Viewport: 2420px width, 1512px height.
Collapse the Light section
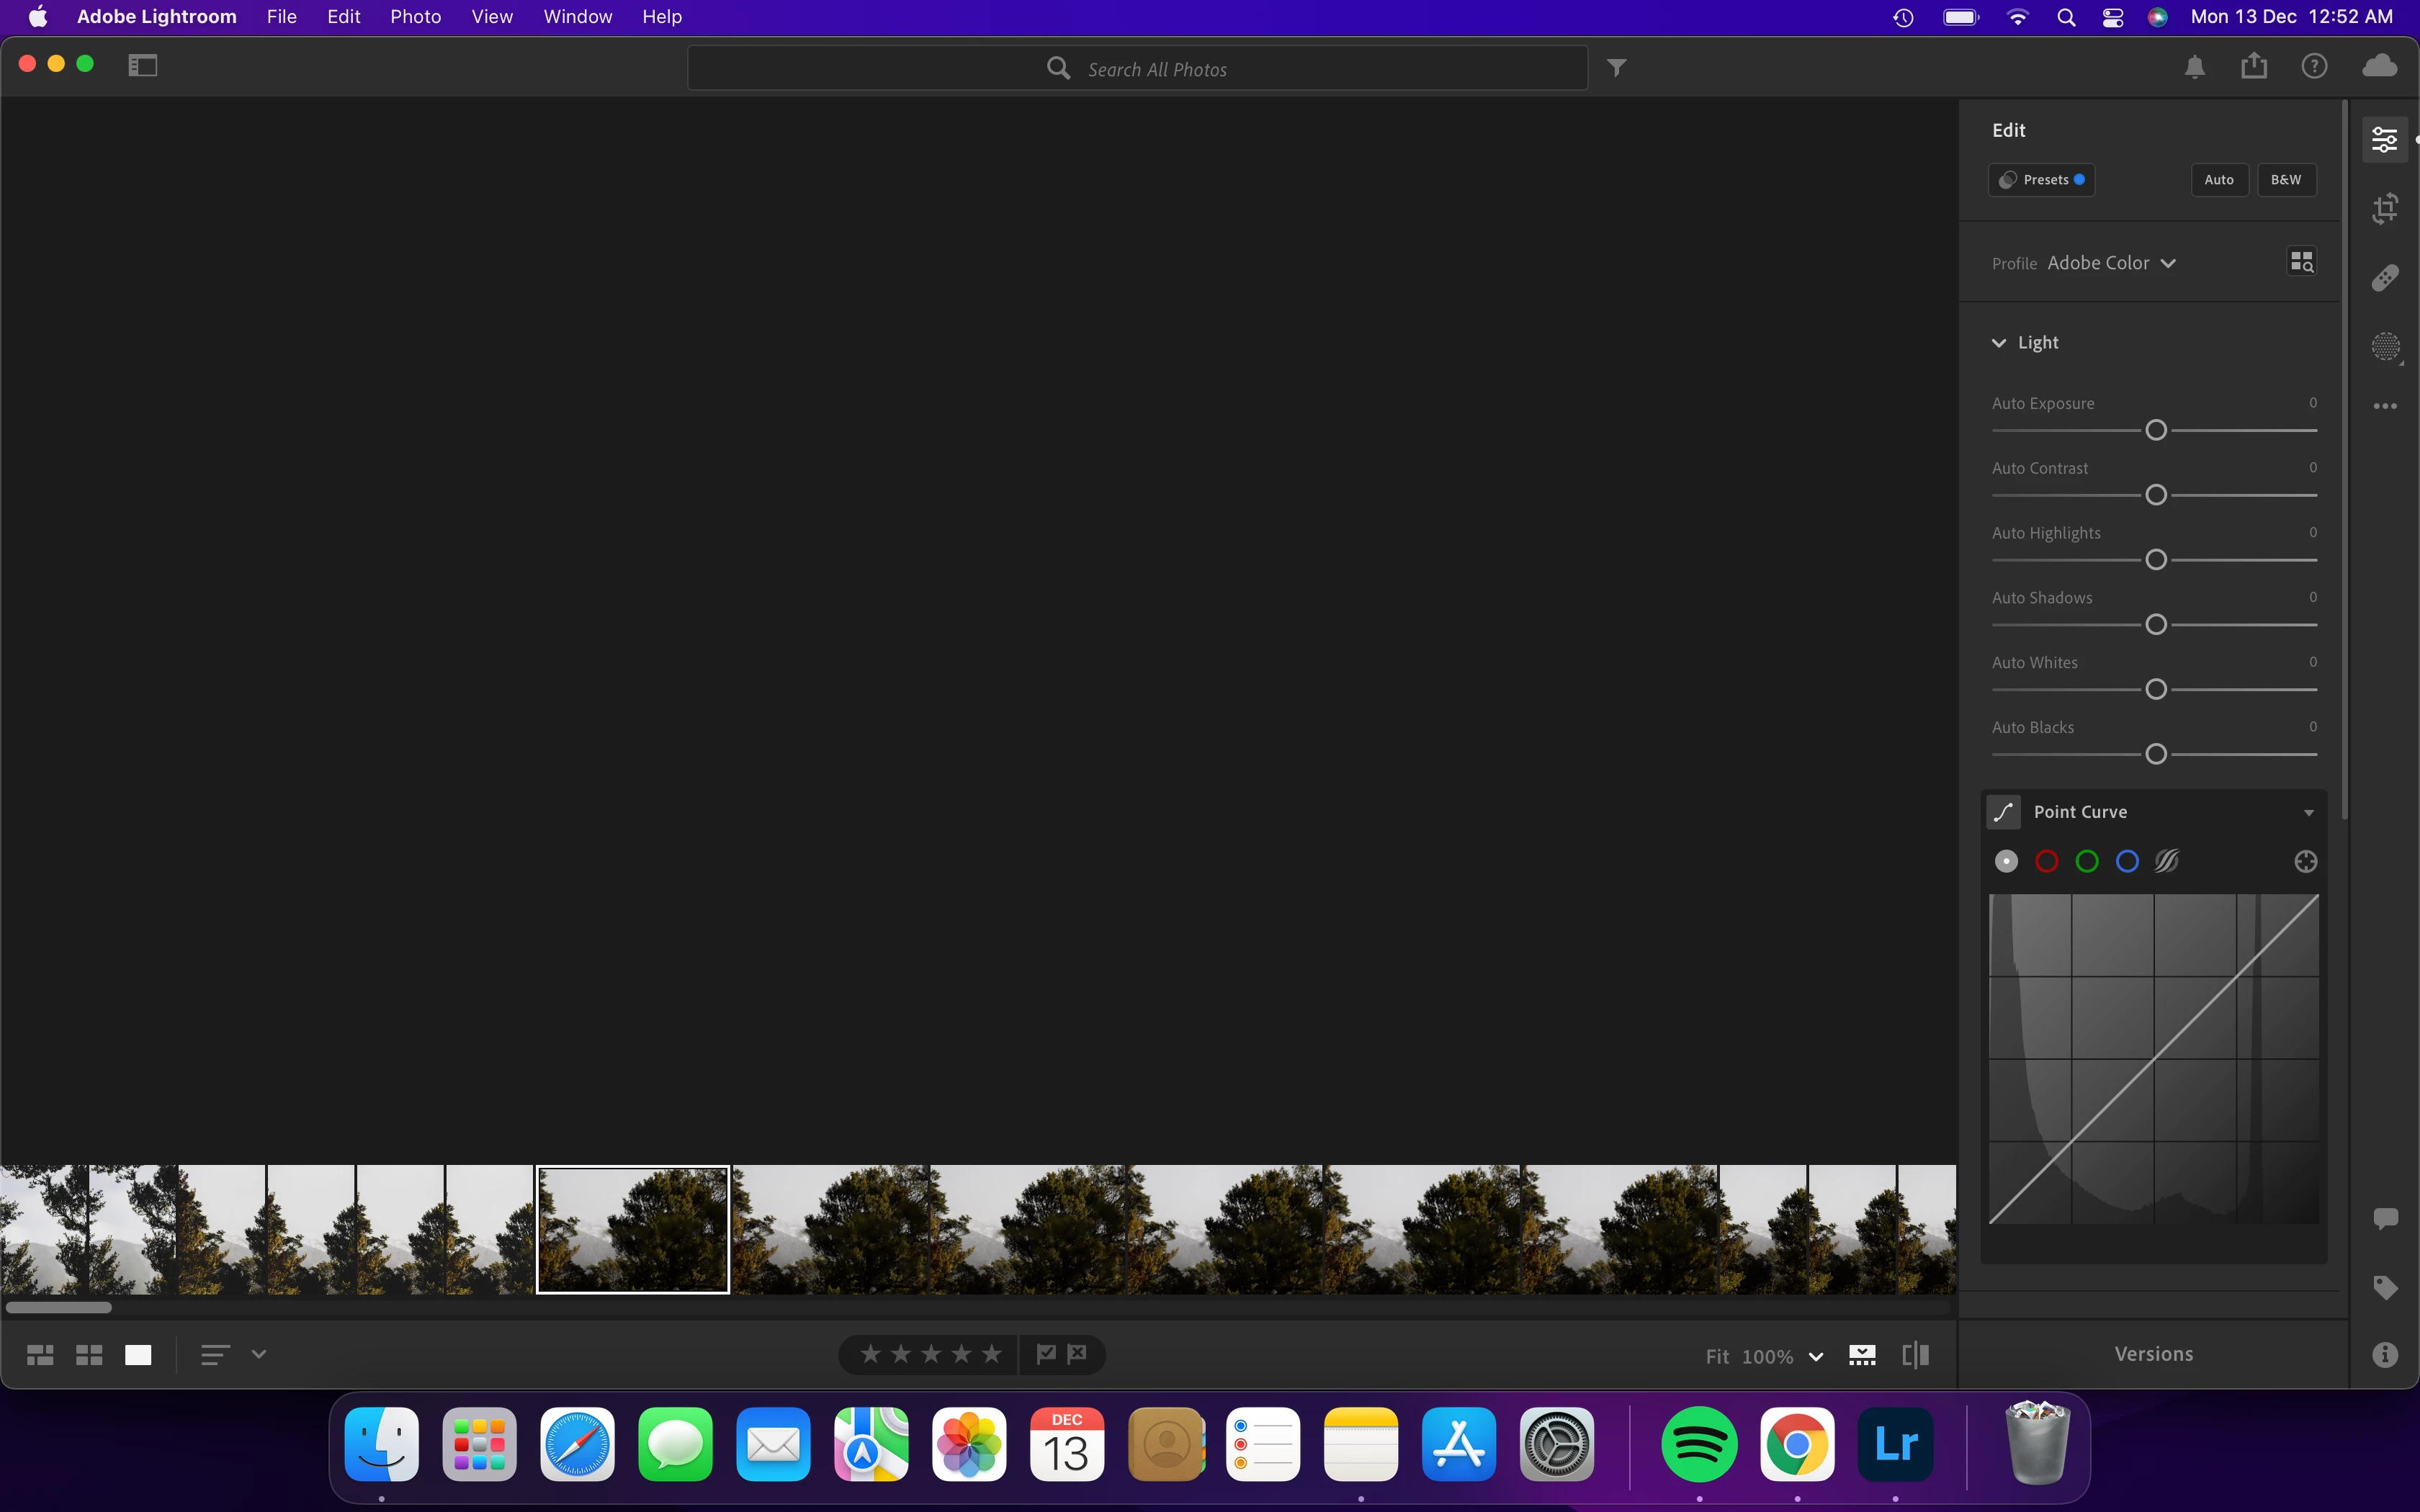pos(1999,343)
